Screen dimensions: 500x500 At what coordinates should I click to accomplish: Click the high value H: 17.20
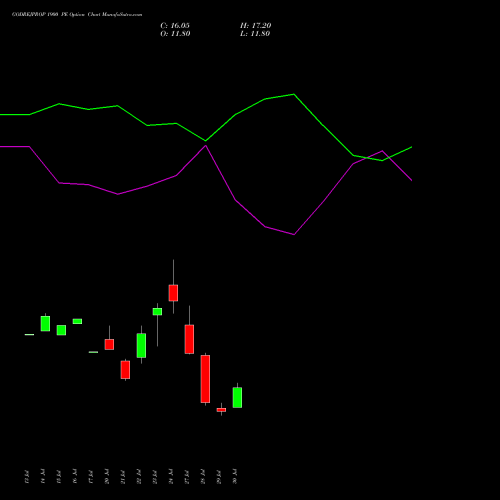pos(256,26)
